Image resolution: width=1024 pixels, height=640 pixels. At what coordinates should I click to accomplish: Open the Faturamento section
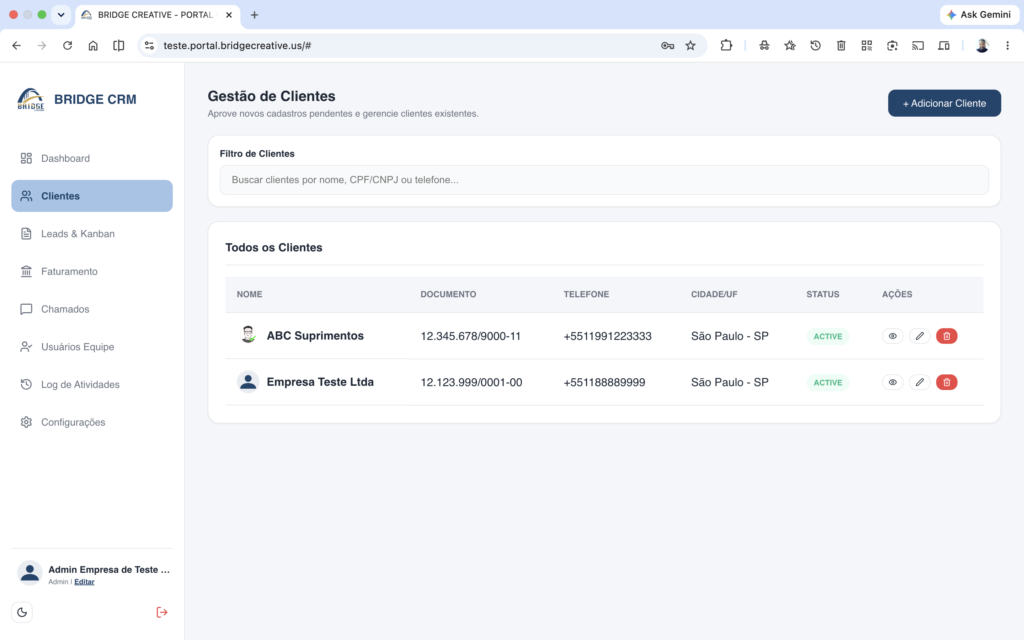(x=91, y=271)
